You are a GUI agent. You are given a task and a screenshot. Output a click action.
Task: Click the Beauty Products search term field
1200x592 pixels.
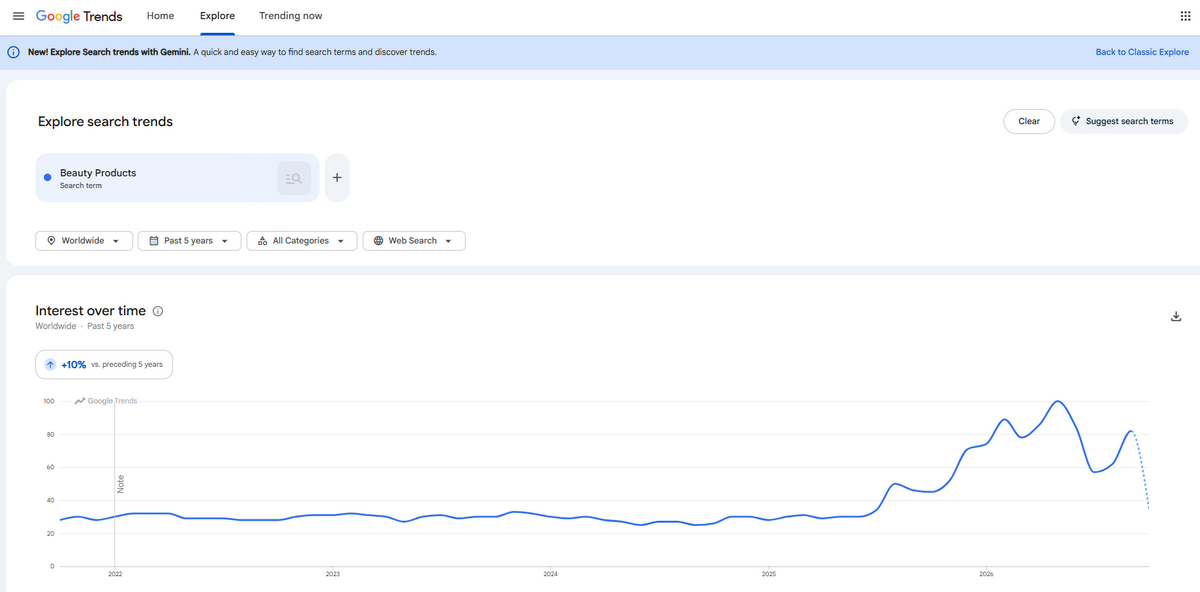pyautogui.click(x=178, y=178)
